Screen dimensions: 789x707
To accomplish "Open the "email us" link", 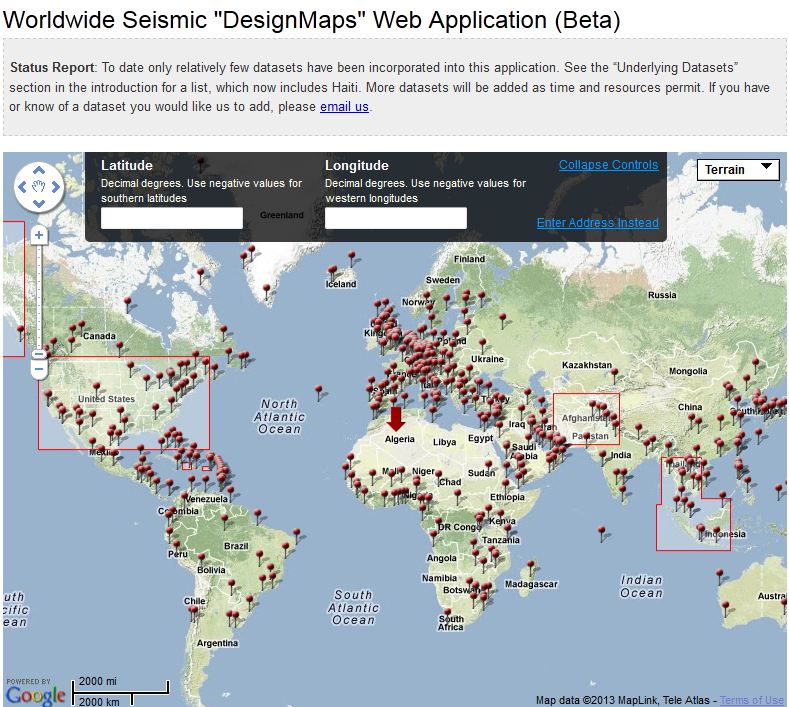I will pos(344,106).
